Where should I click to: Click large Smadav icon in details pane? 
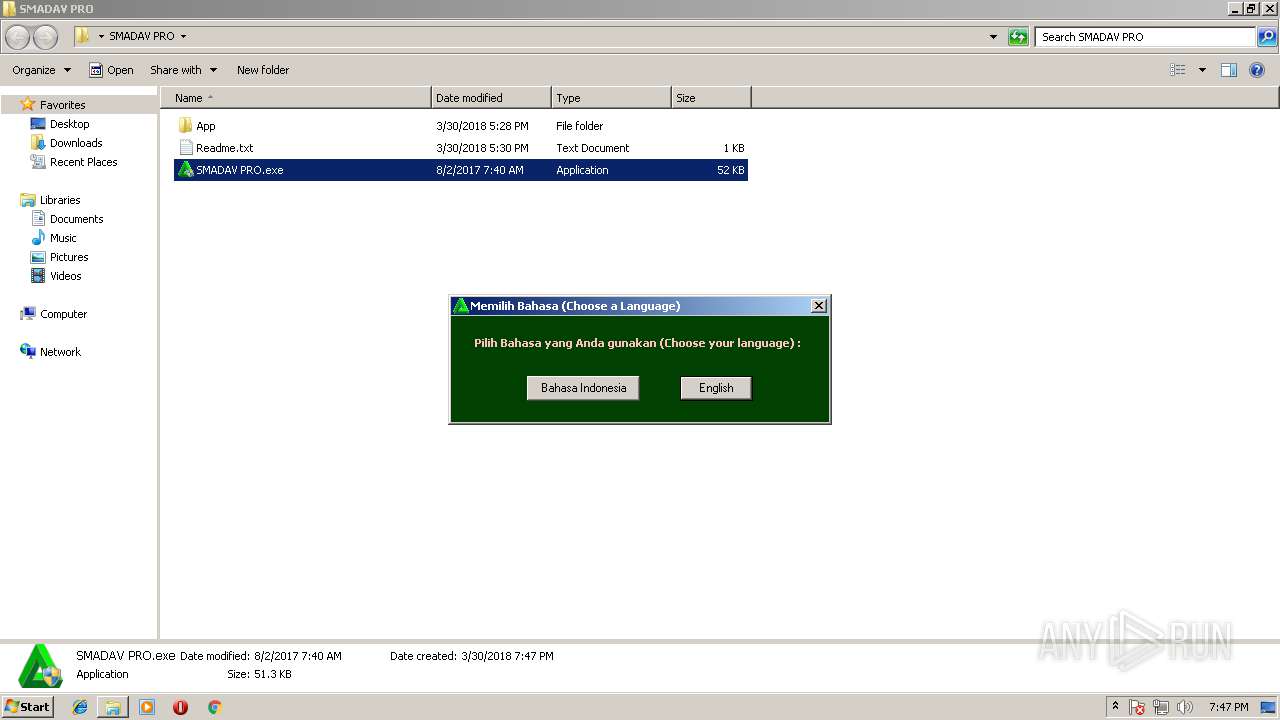pyautogui.click(x=41, y=666)
